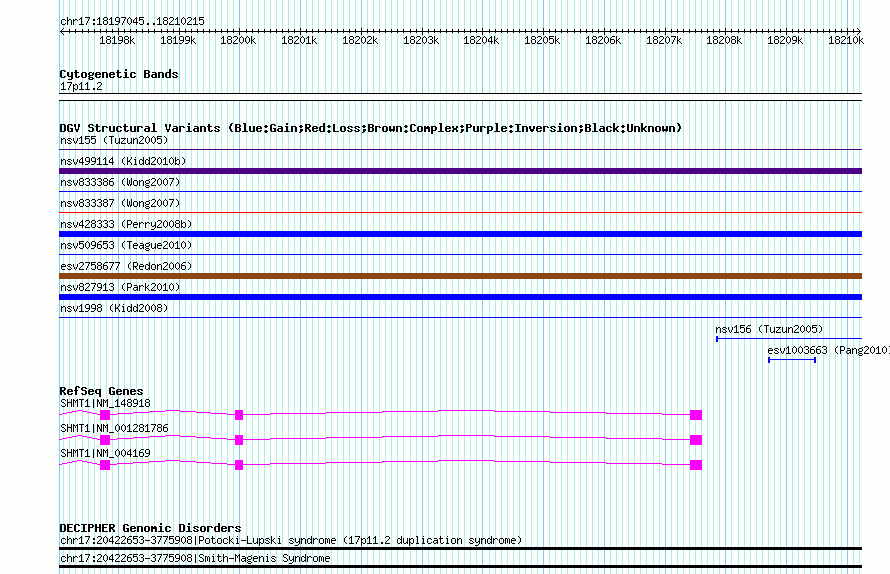Click nsv509653 (Teague2010) variant label

[x=126, y=245]
